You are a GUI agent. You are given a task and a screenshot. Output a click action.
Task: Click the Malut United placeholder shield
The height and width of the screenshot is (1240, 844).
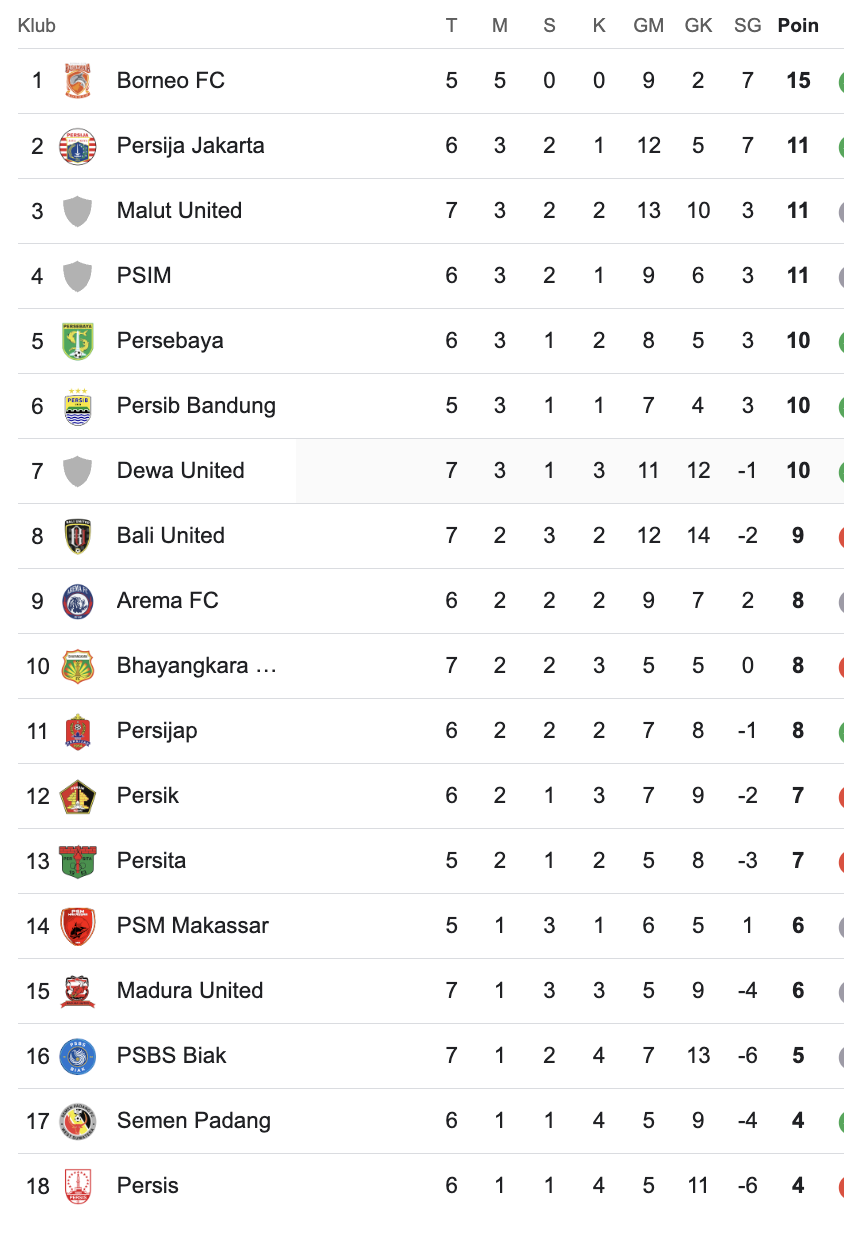click(77, 211)
